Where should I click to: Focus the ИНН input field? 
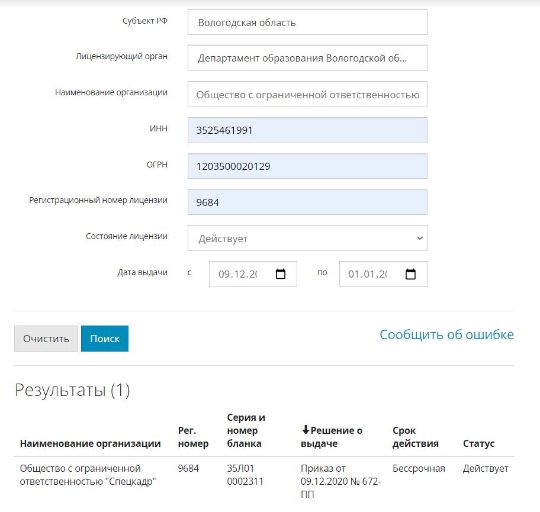pos(308,130)
